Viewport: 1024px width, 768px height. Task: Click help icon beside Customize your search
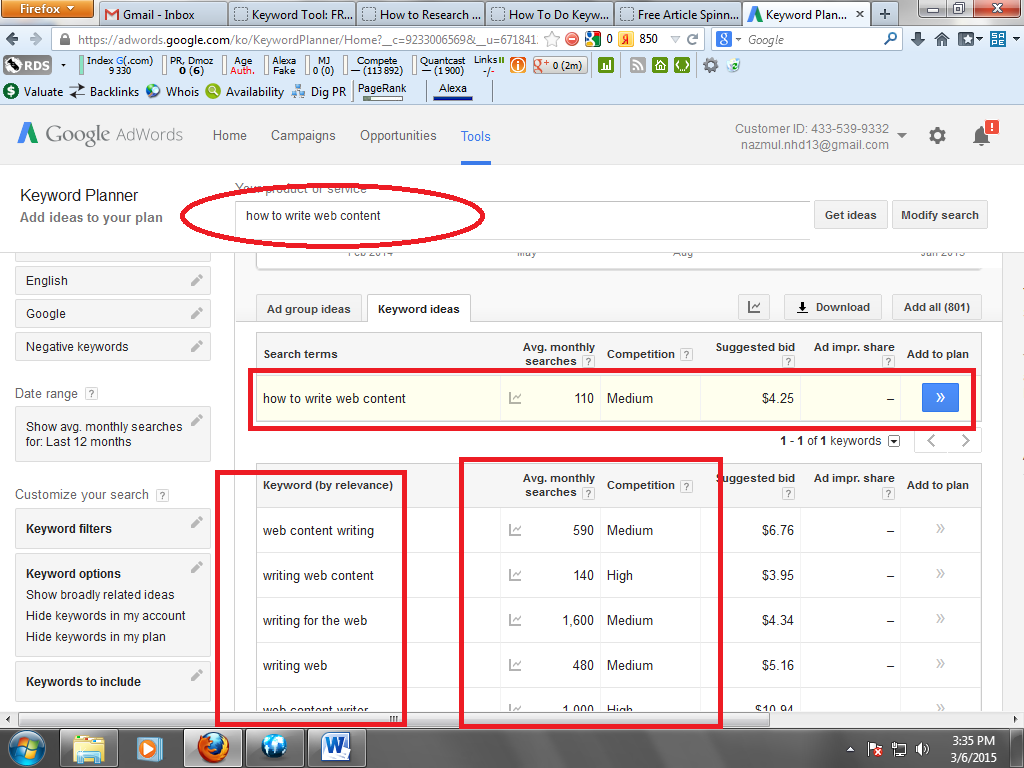click(163, 495)
